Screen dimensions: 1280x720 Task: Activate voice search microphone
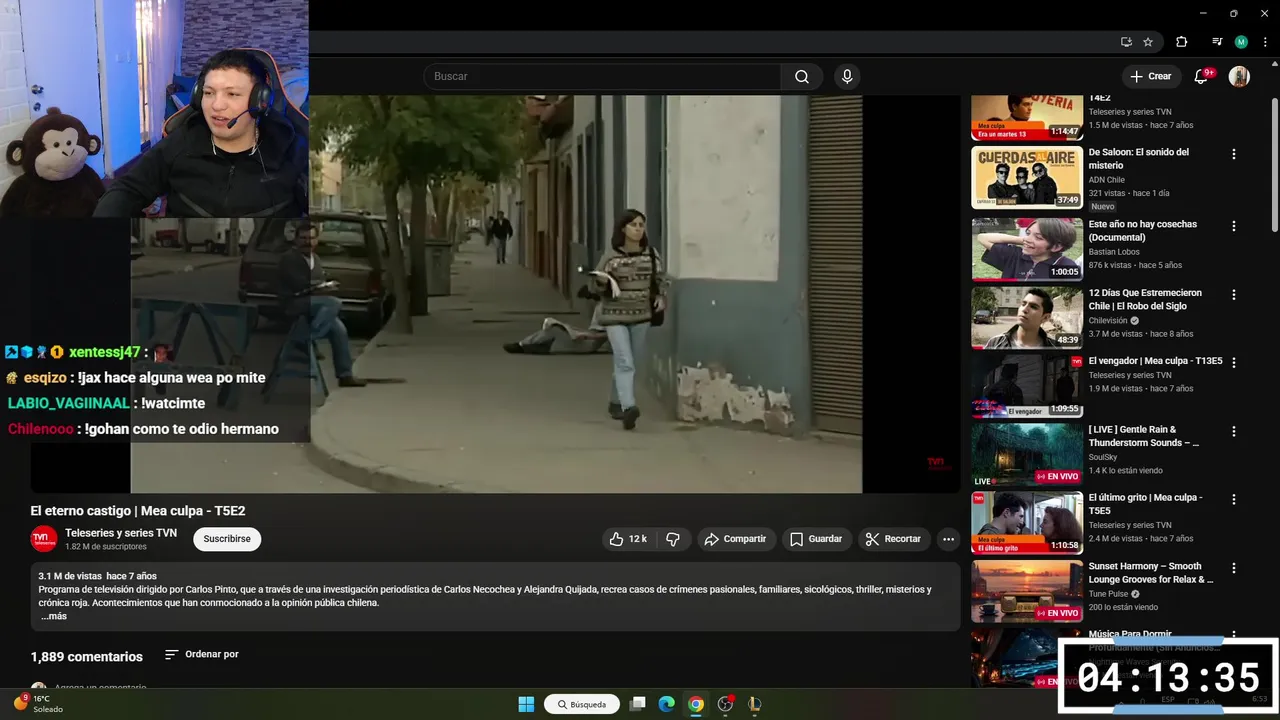coord(847,76)
